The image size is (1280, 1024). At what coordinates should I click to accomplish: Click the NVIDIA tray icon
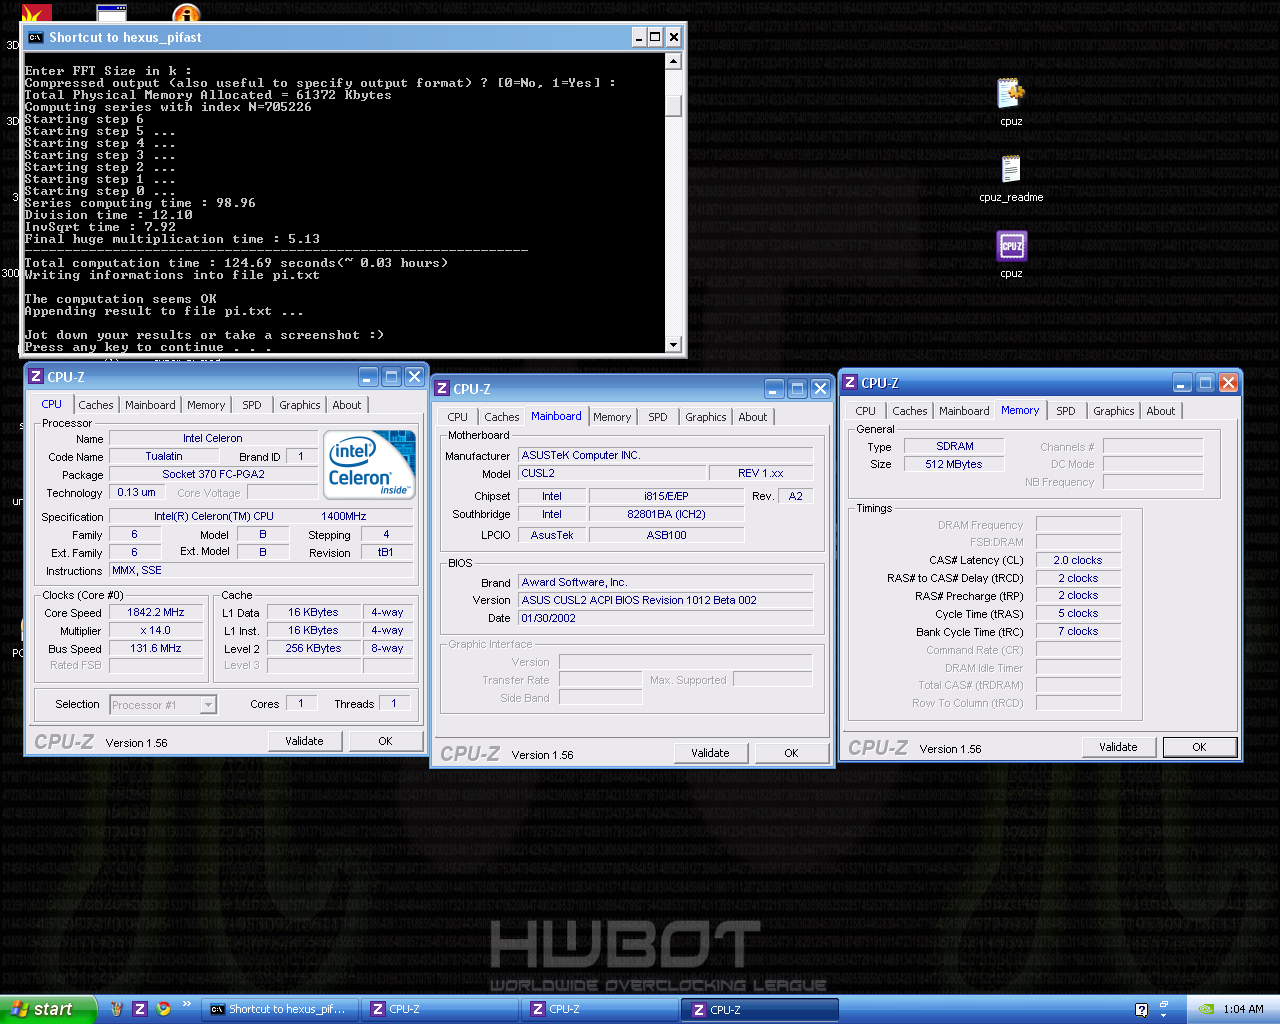[x=1206, y=1009]
